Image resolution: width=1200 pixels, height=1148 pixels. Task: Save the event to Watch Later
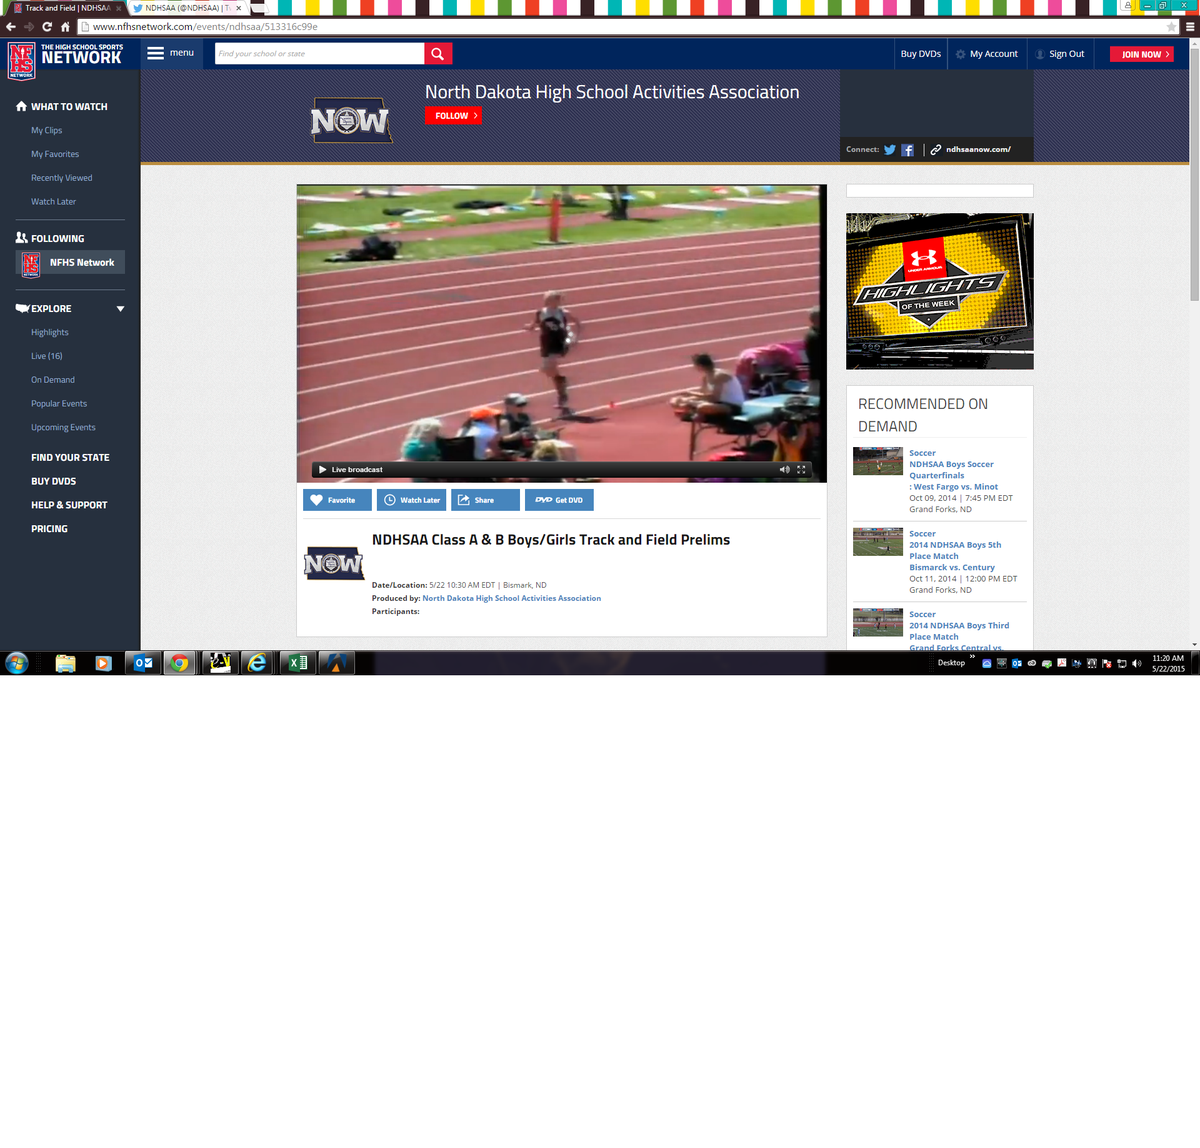411,500
